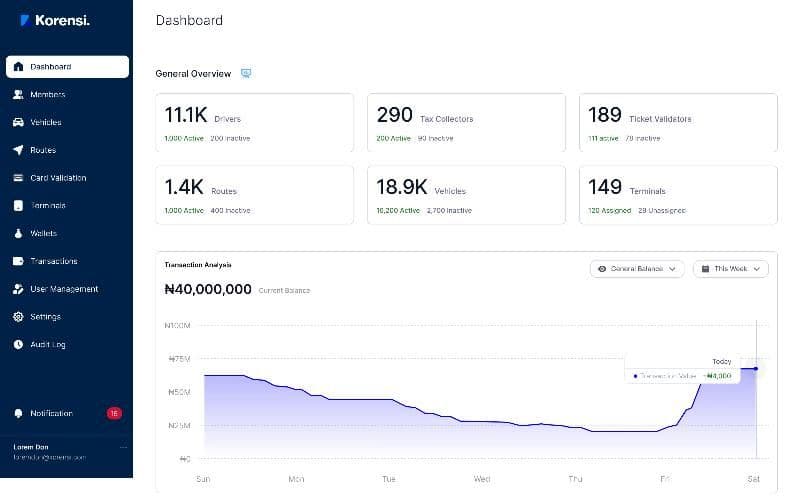Viewport: 800px width, 500px height.
Task: Click the ₦40,000,000 current balance value
Action: pyautogui.click(x=208, y=289)
